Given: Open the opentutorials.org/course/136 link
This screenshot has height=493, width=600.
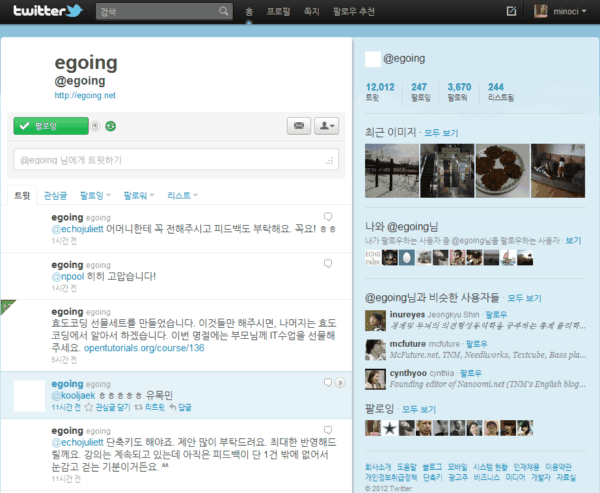Looking at the screenshot, I should tap(144, 348).
